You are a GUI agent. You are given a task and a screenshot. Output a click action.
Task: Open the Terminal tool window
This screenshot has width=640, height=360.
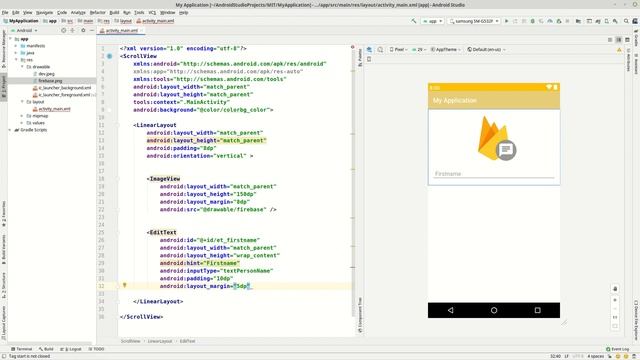click(x=22, y=349)
